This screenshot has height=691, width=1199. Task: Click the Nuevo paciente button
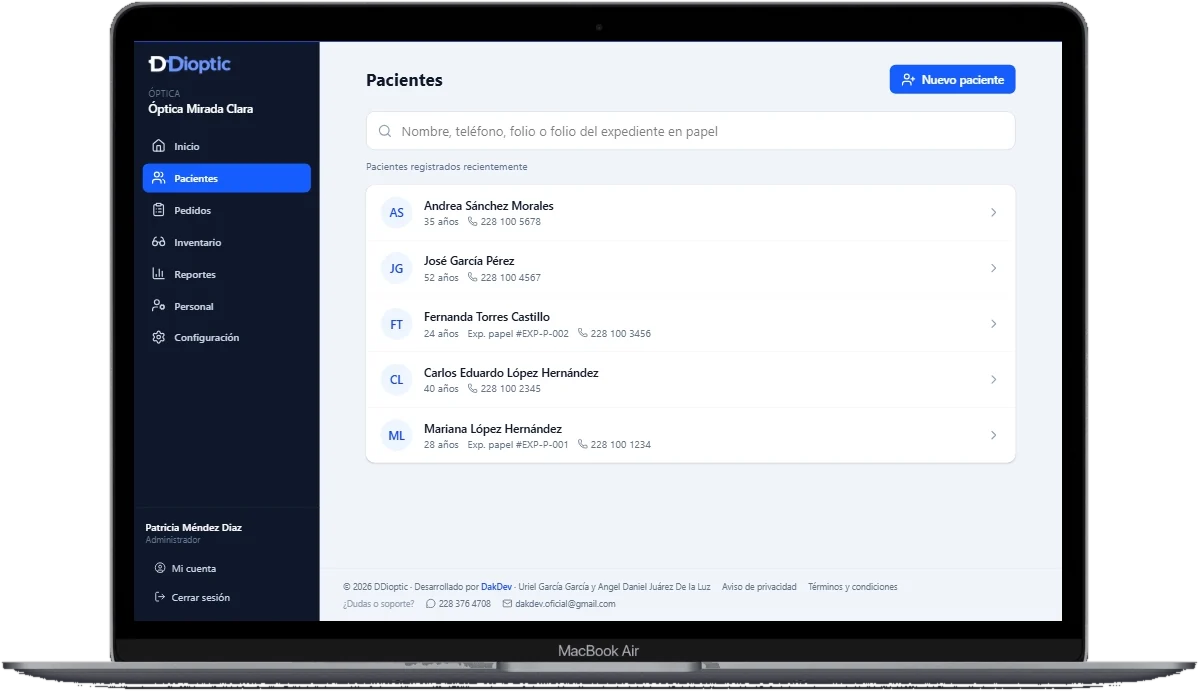tap(952, 79)
